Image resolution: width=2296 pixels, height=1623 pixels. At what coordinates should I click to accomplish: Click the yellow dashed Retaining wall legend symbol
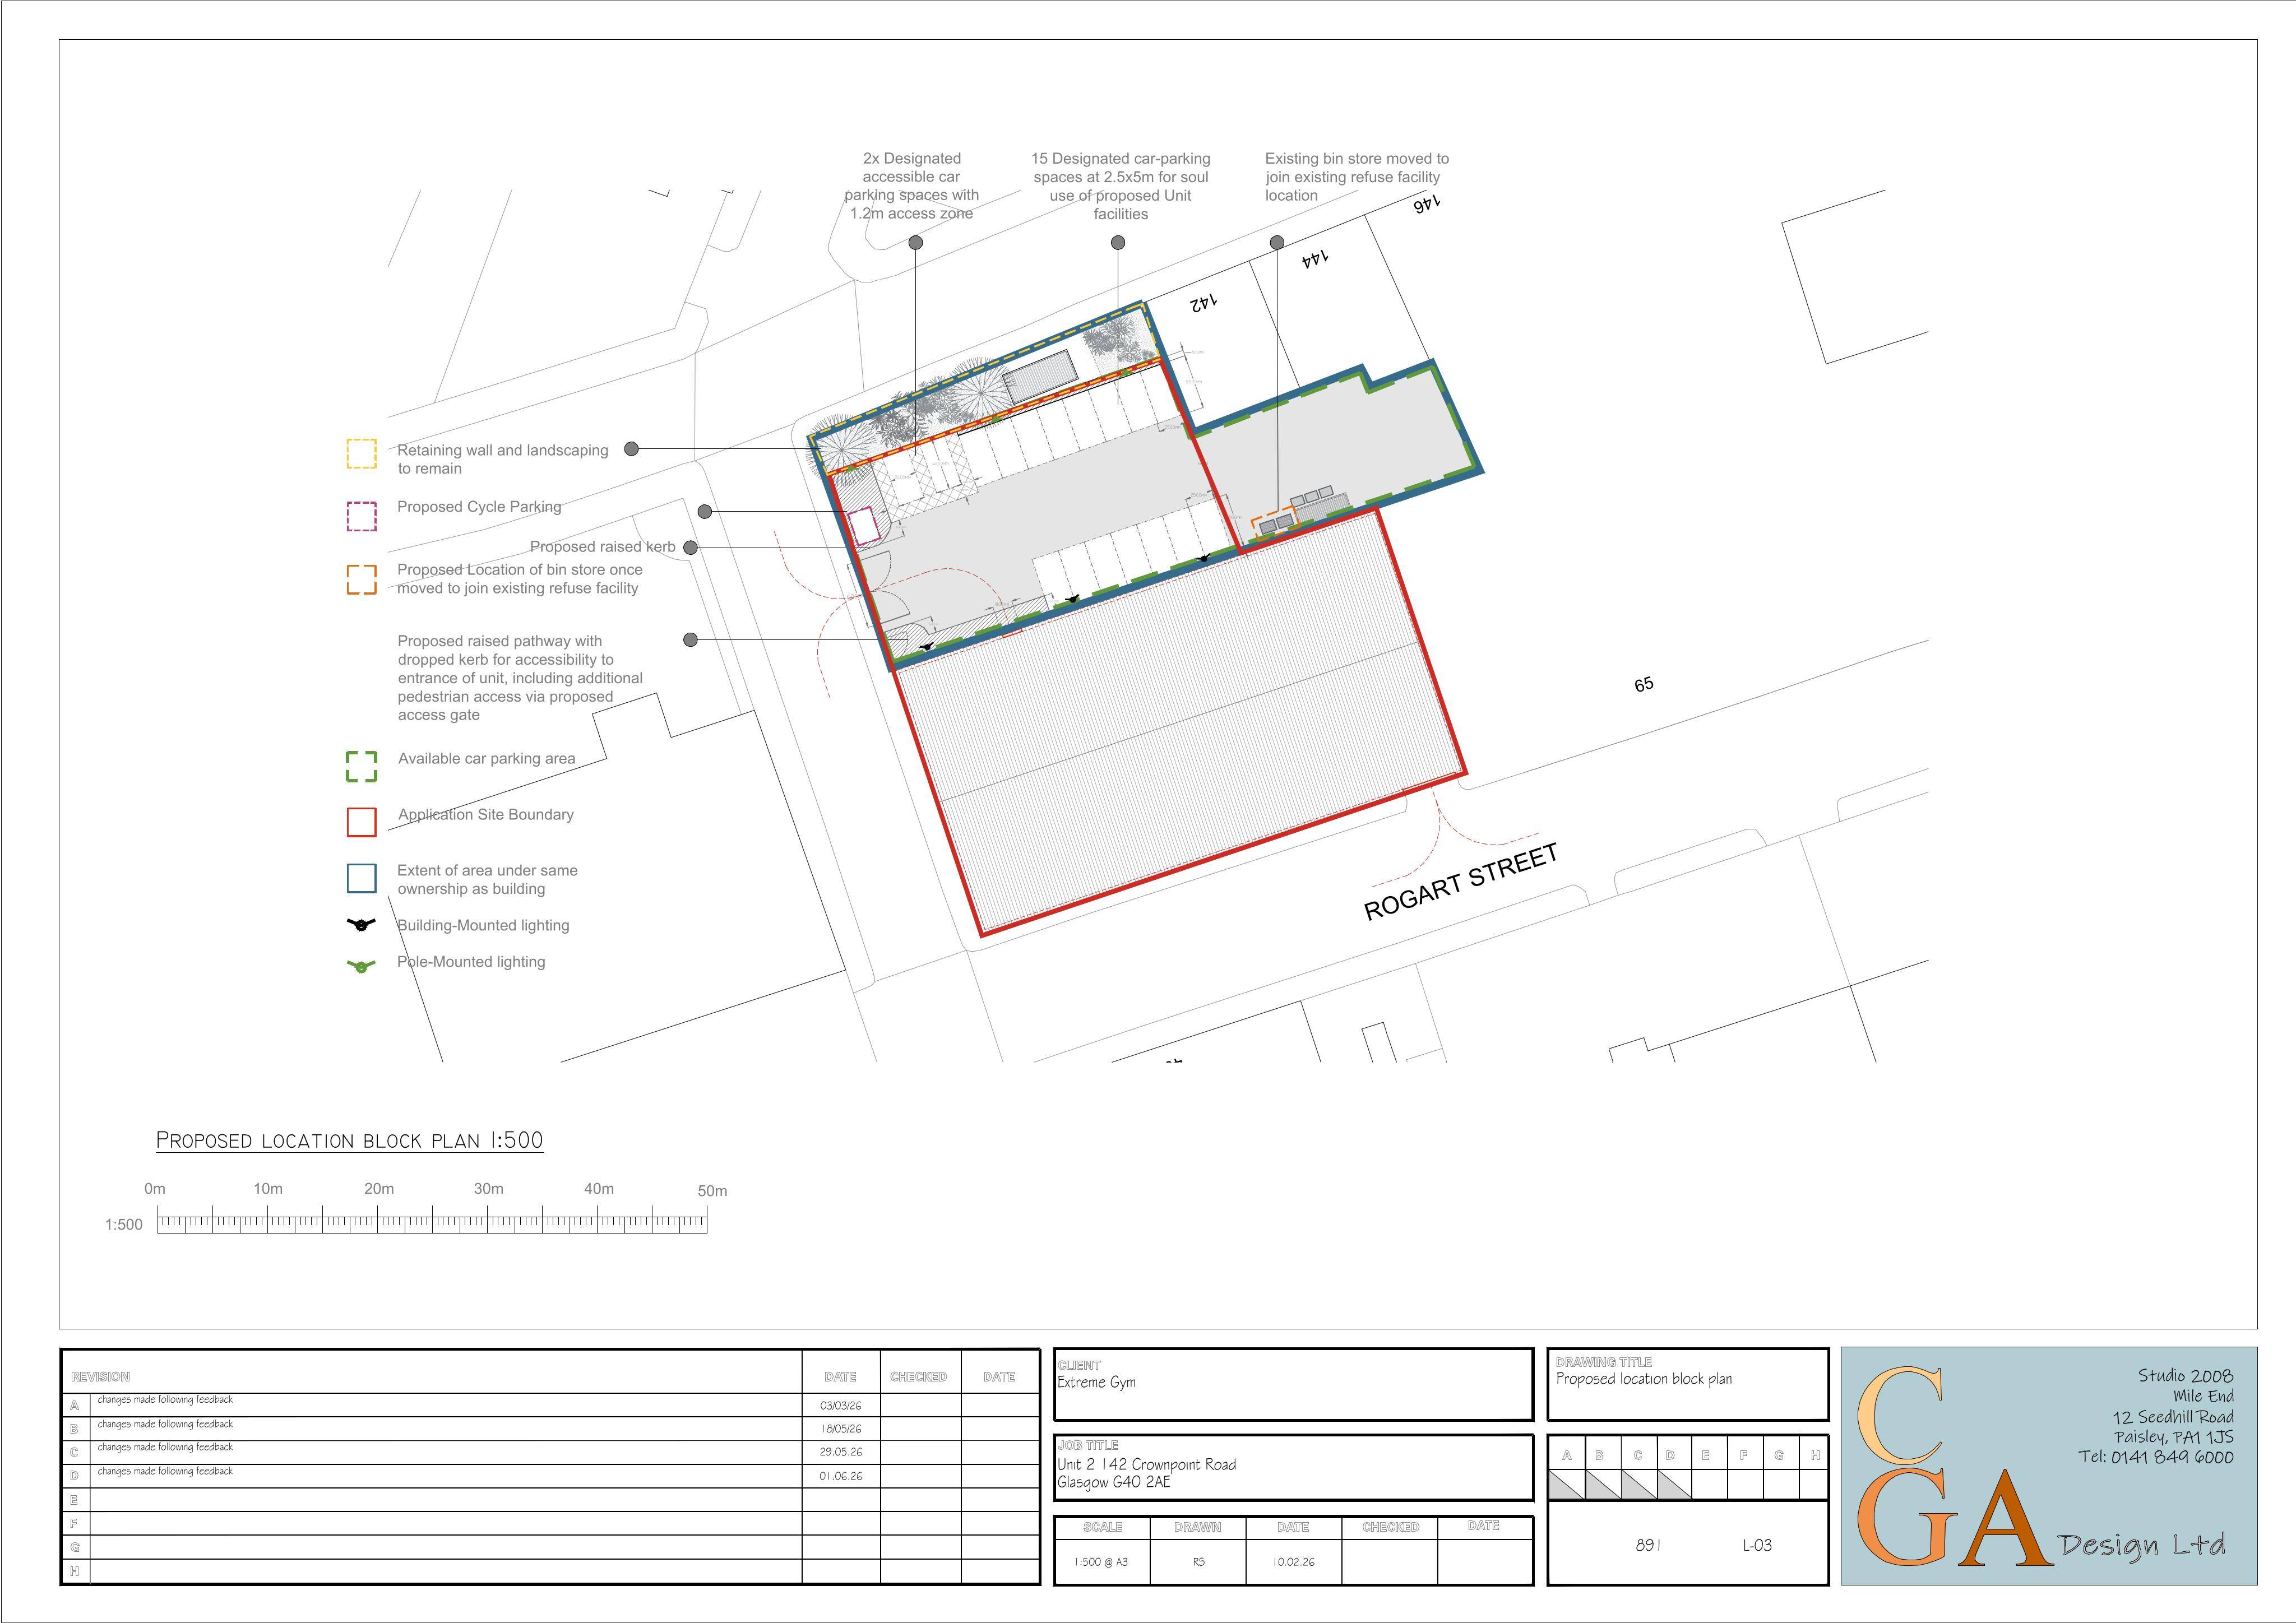tap(361, 454)
